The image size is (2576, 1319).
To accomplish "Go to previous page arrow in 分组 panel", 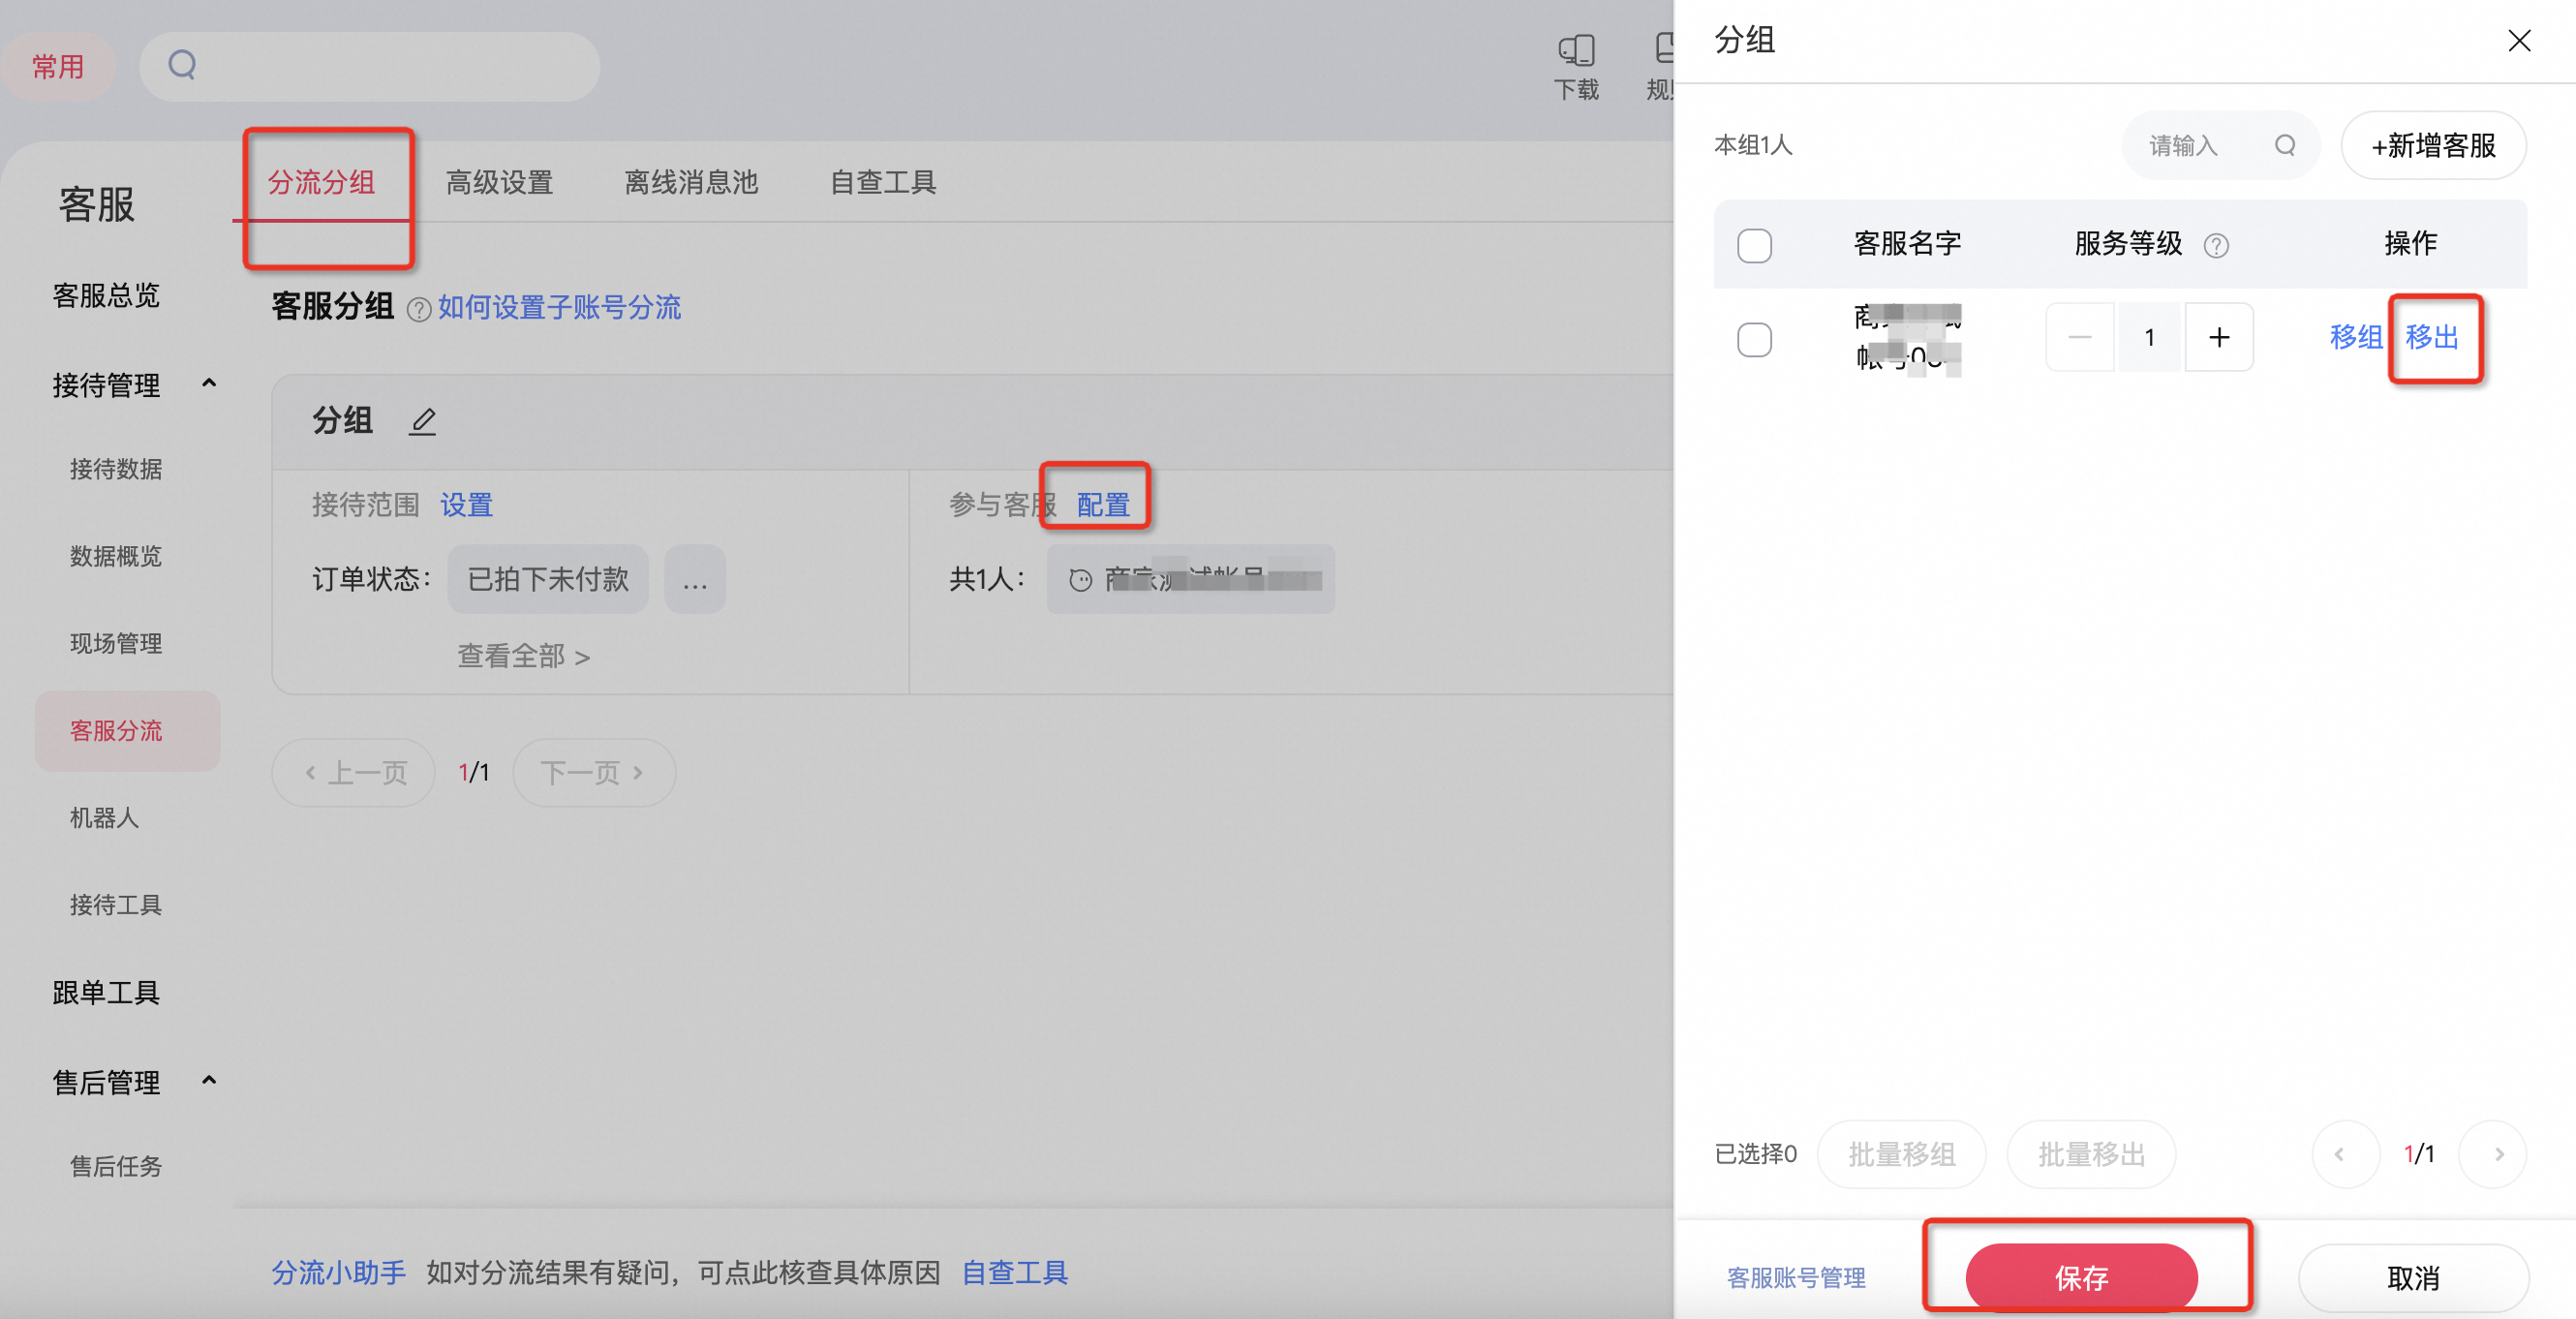I will click(2345, 1154).
